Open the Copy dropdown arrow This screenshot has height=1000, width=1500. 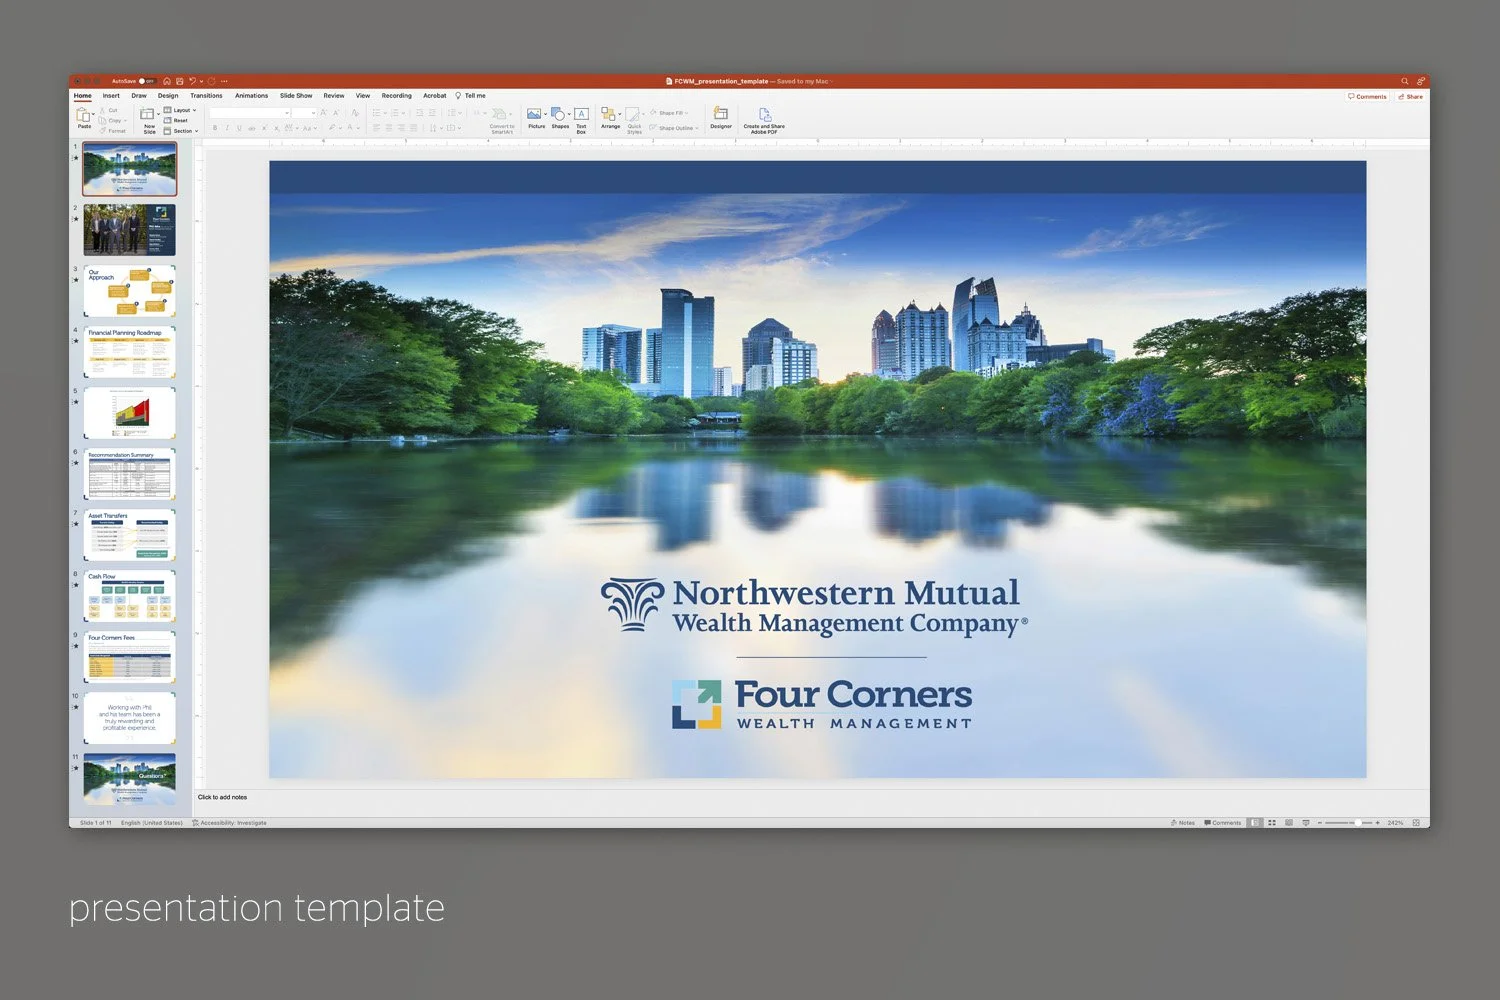click(125, 121)
